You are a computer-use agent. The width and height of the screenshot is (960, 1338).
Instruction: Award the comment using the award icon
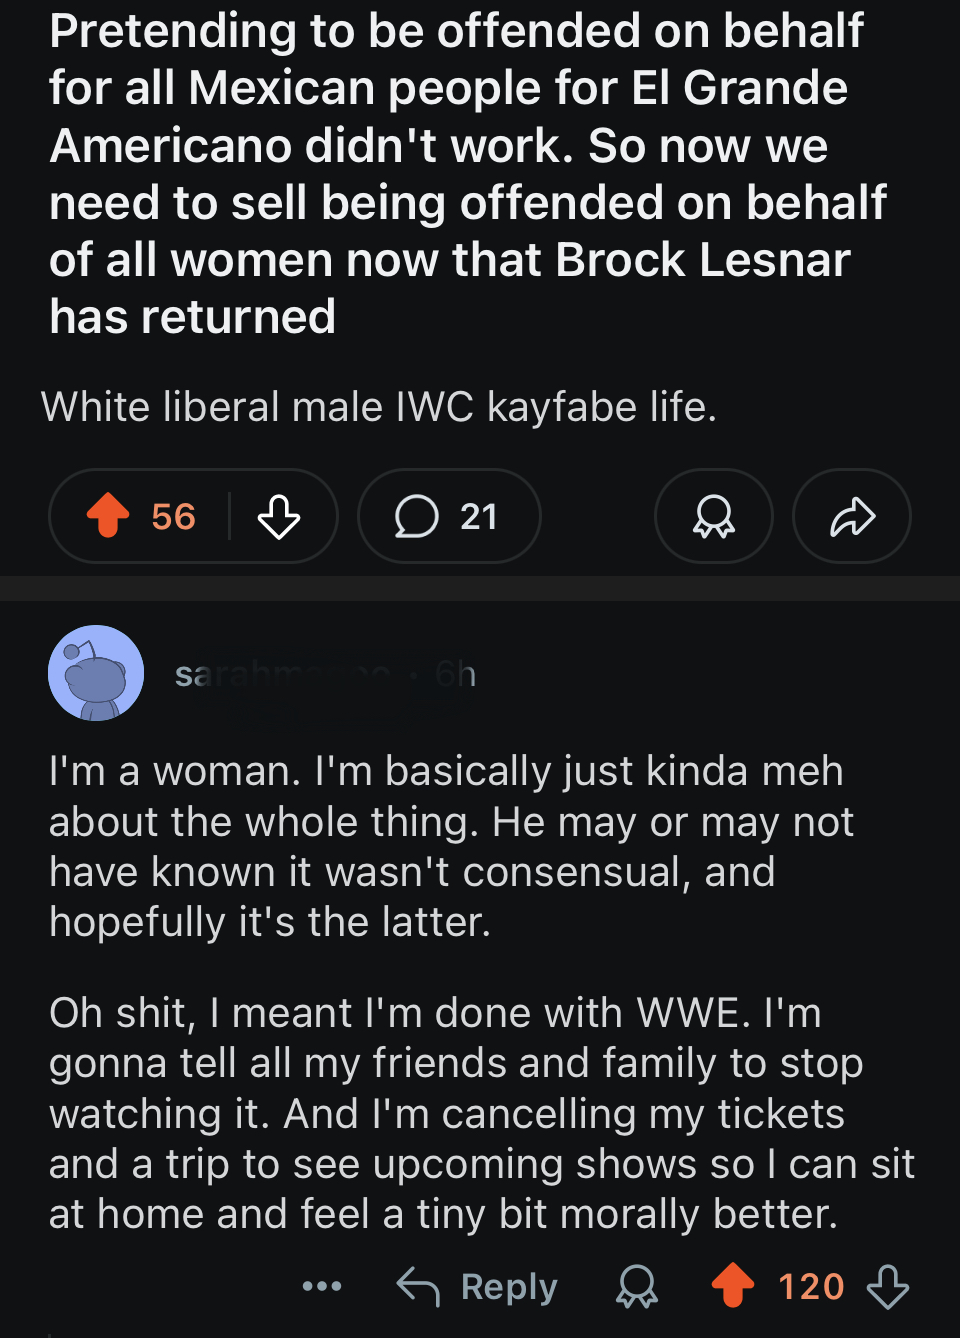pos(637,1286)
